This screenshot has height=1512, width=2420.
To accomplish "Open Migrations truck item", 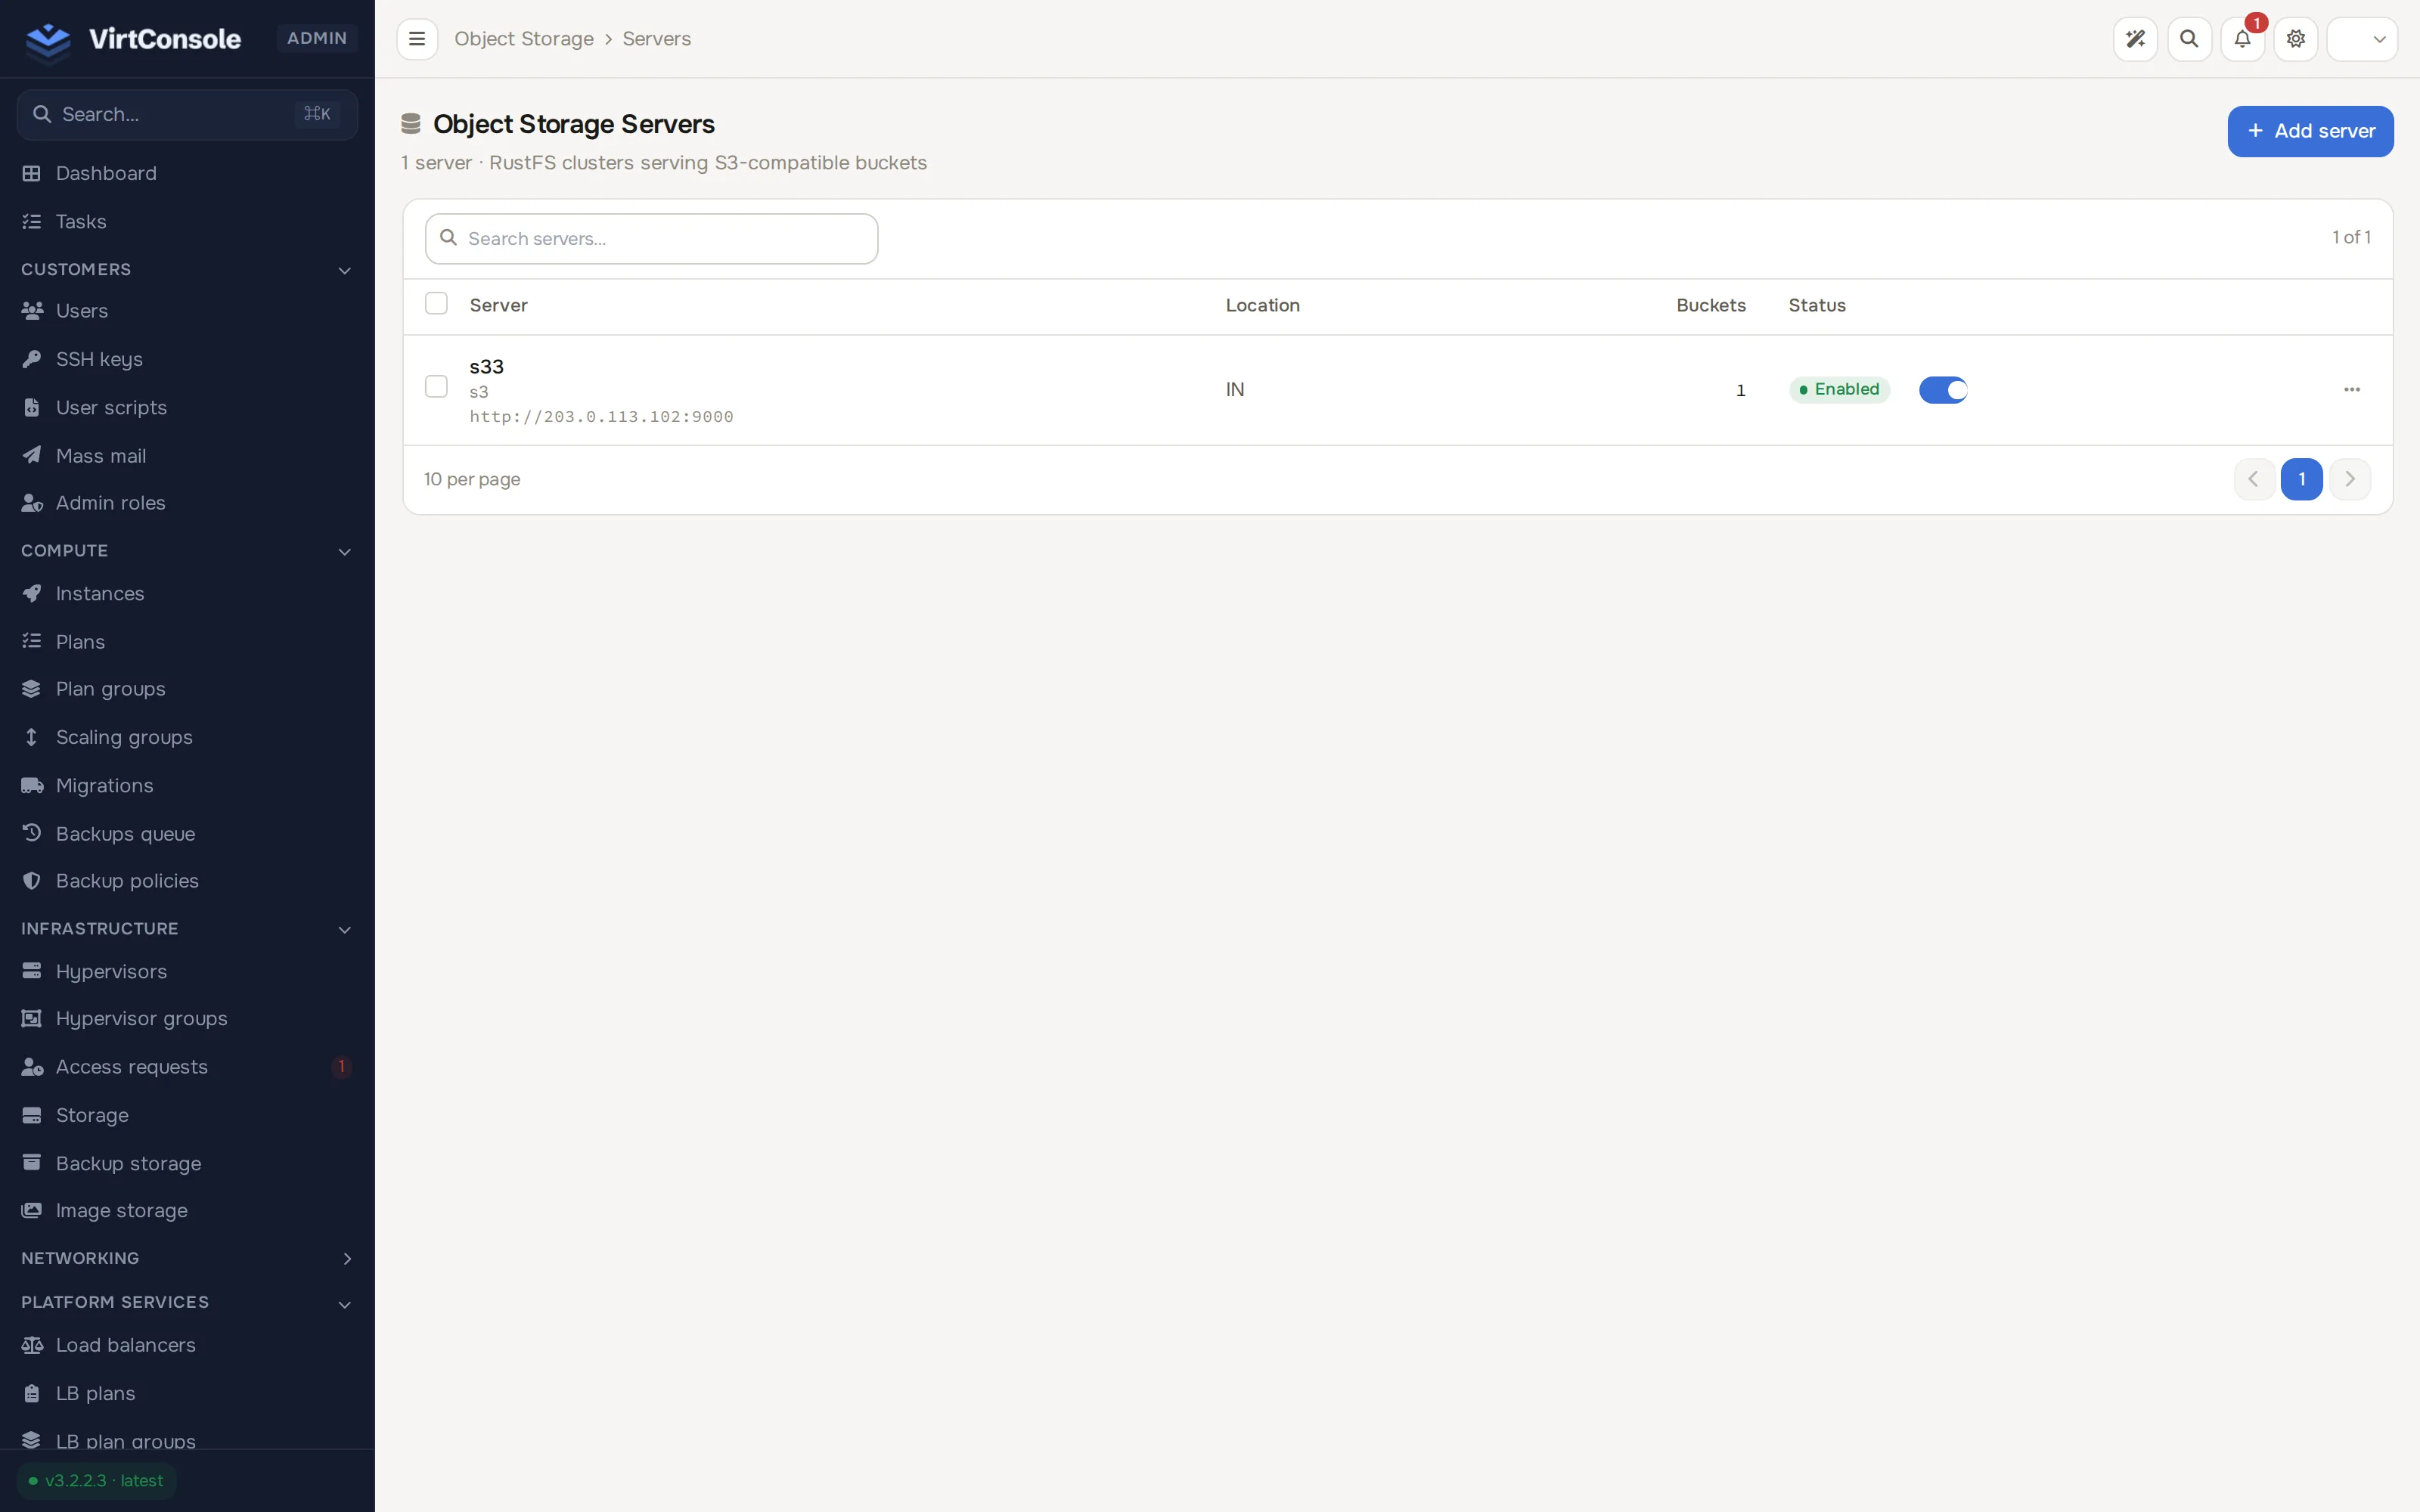I will 187,785.
